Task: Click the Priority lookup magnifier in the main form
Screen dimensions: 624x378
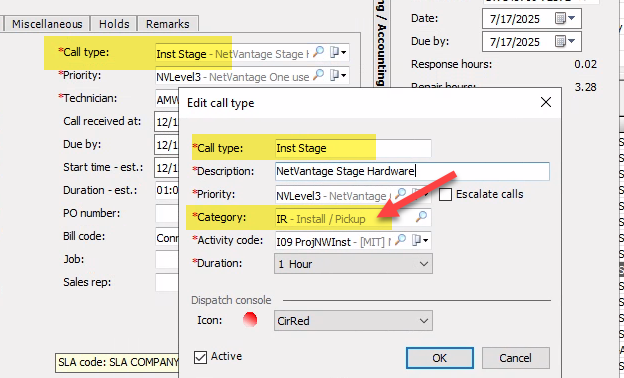Action: pyautogui.click(x=318, y=75)
